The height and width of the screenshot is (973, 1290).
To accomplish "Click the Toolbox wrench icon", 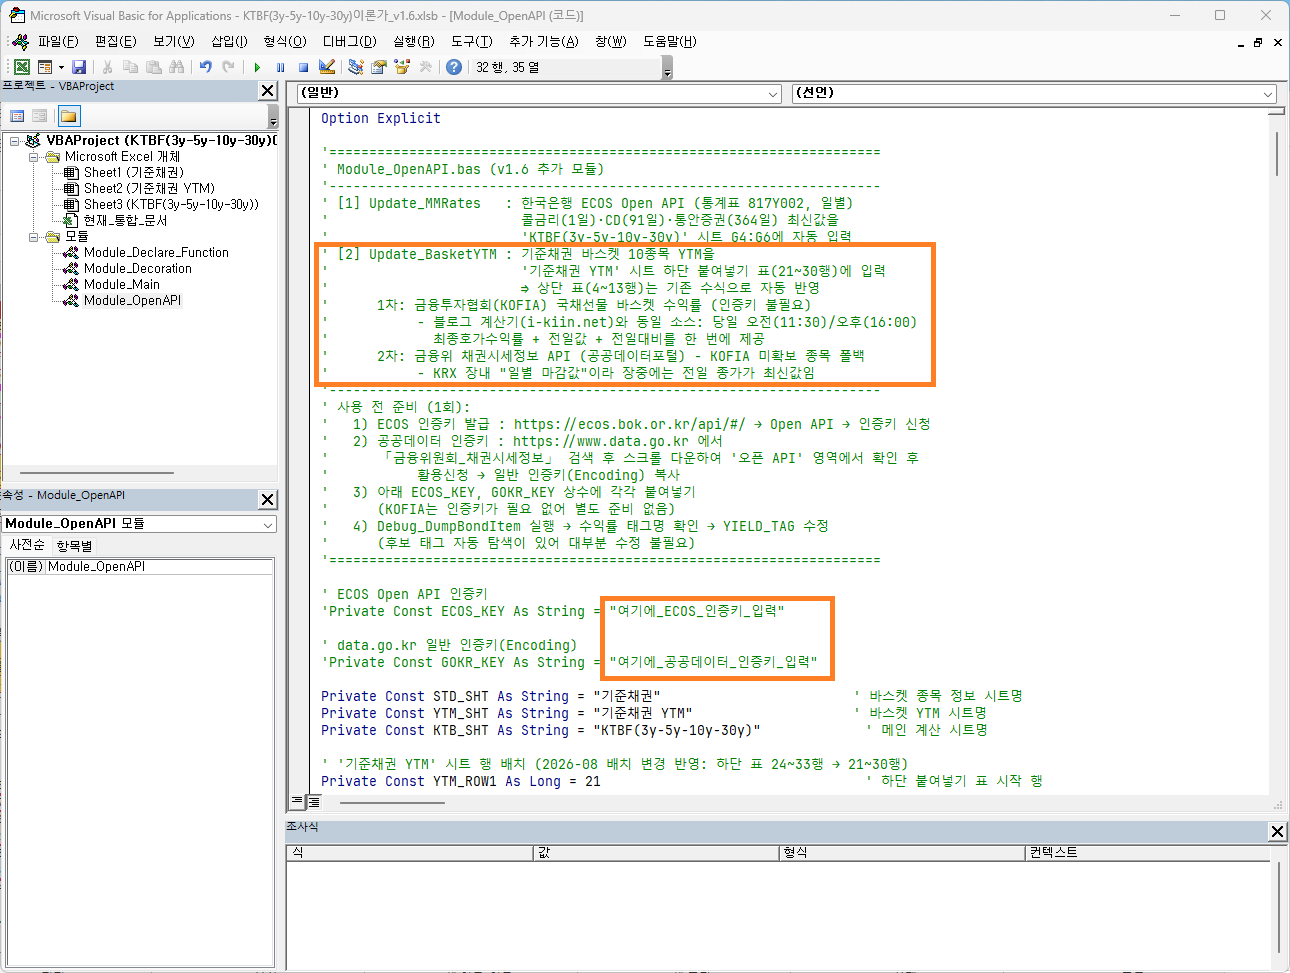I will click(x=425, y=67).
